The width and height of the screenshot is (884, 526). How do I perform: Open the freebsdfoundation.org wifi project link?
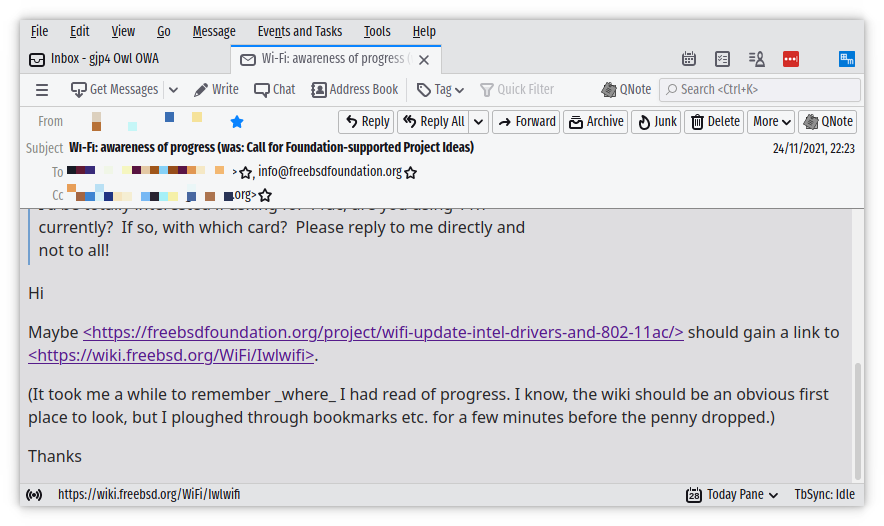coord(383,333)
